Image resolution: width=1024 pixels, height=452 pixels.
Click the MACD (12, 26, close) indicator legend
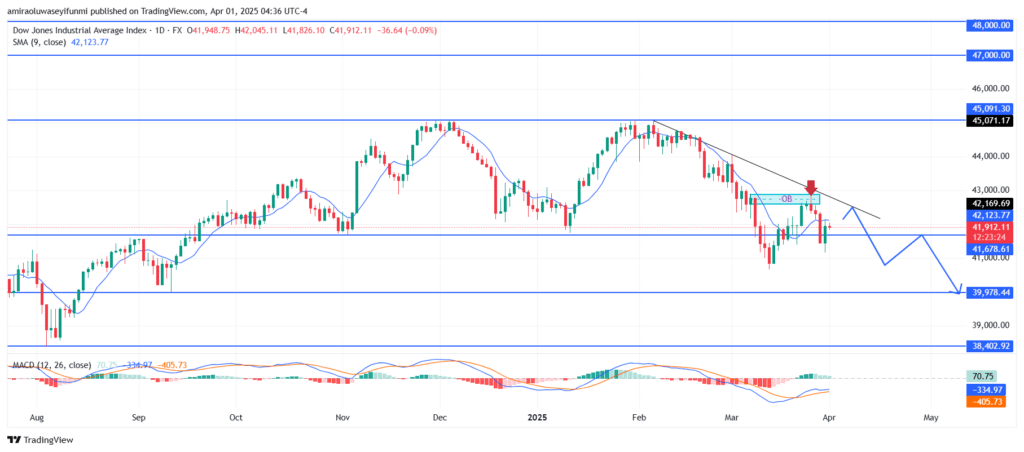point(54,366)
